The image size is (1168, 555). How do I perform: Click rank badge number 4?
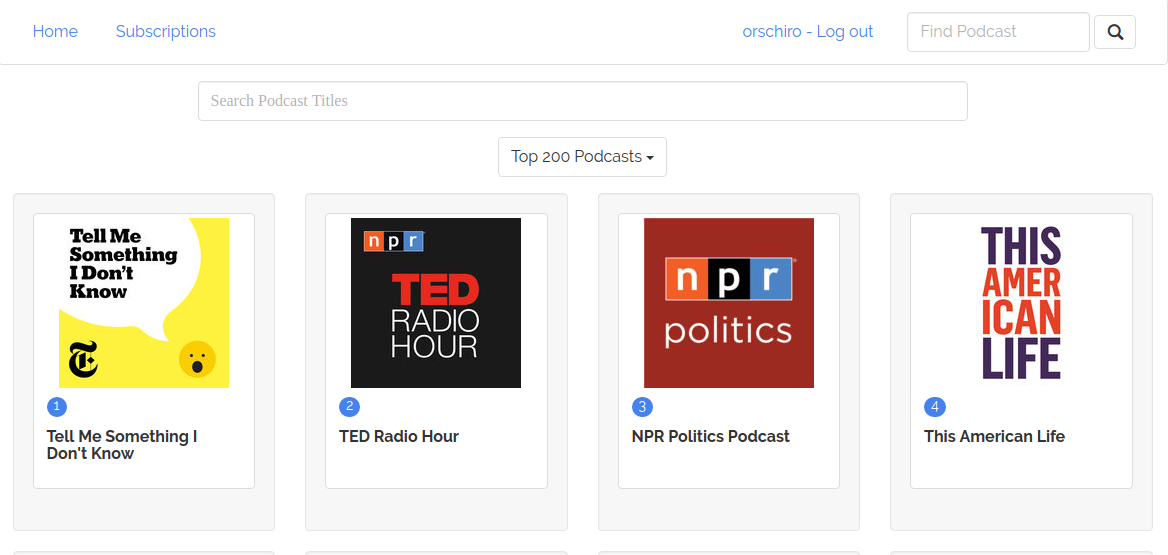(934, 407)
